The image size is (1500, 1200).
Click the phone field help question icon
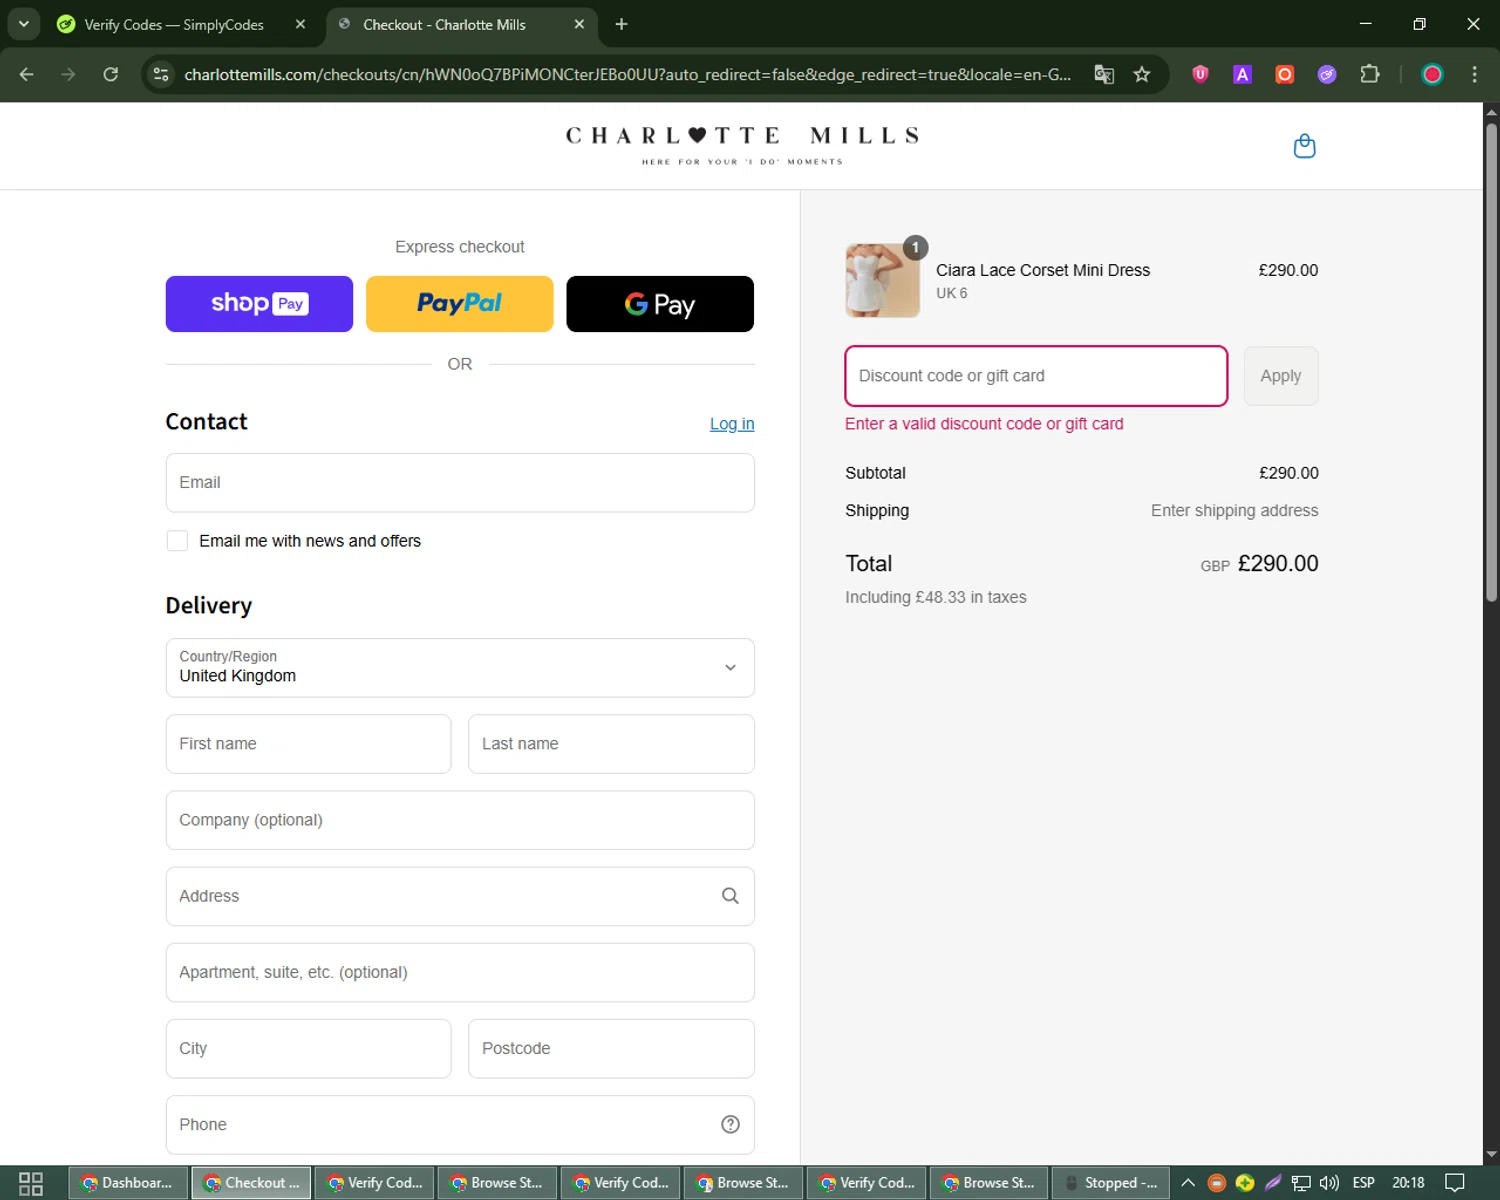pyautogui.click(x=730, y=1124)
